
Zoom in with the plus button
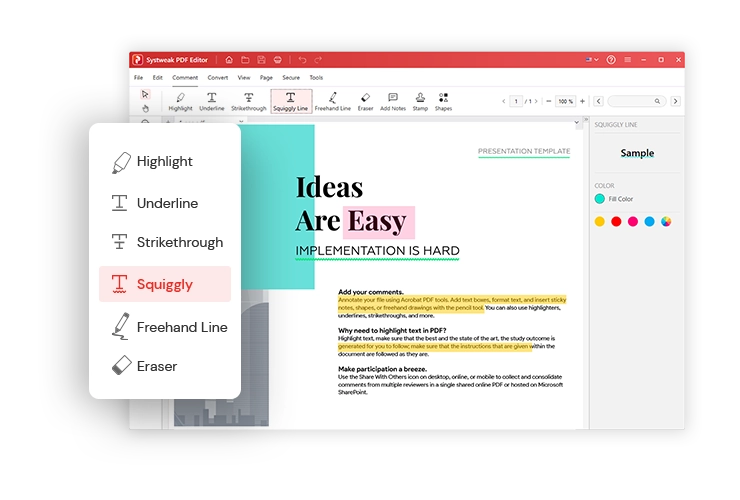click(582, 101)
